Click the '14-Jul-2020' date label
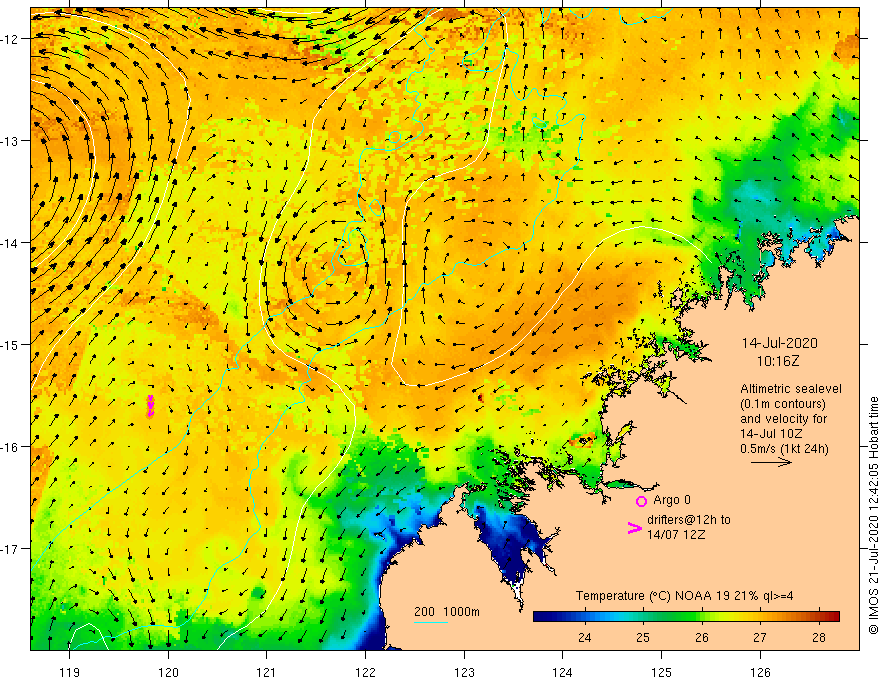 pyautogui.click(x=780, y=343)
